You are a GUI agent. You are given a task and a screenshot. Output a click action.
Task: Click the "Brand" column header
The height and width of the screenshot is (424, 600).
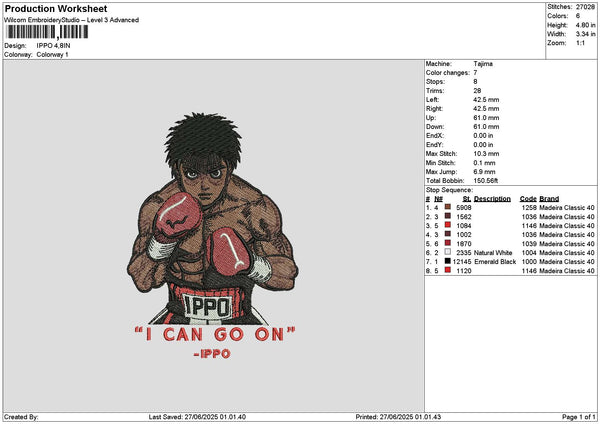pos(549,199)
